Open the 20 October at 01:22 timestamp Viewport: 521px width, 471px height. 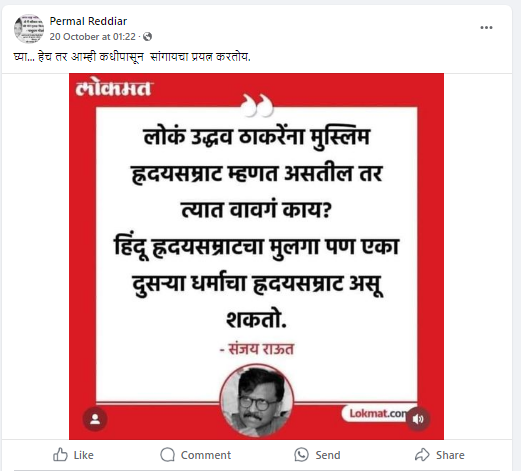93,37
